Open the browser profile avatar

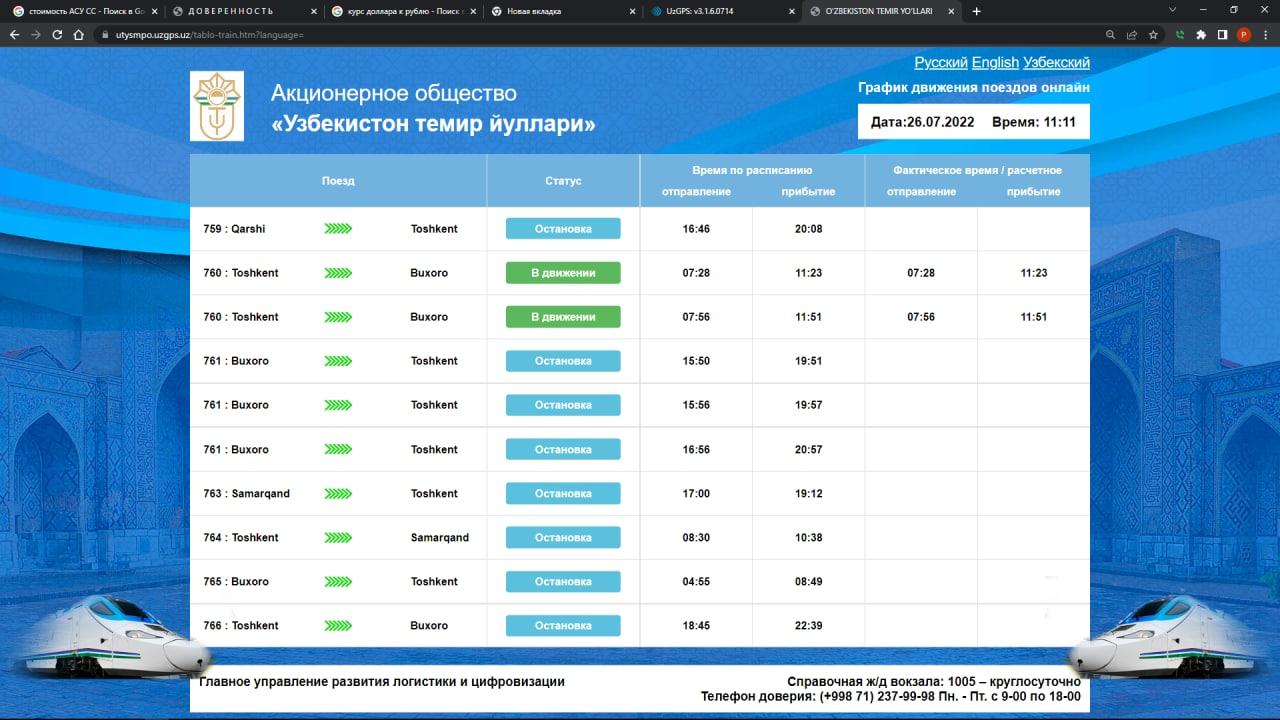point(1244,34)
